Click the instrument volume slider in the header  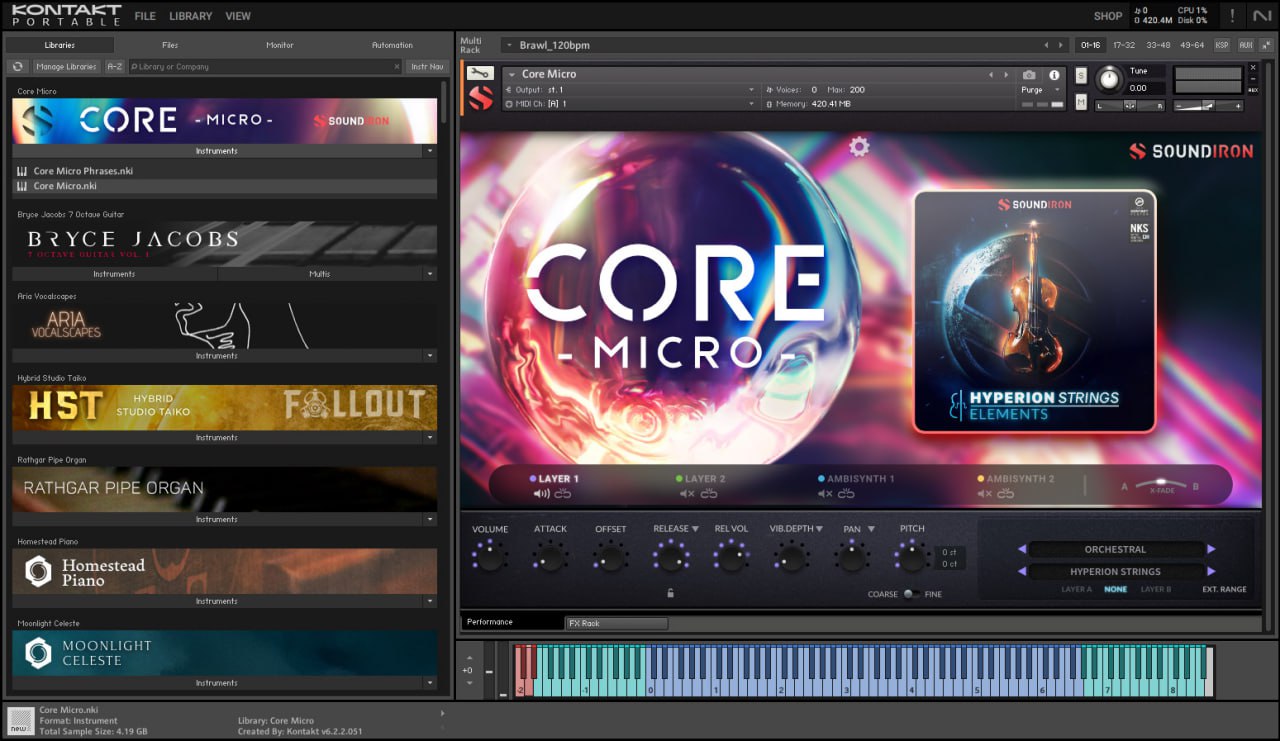click(1207, 105)
